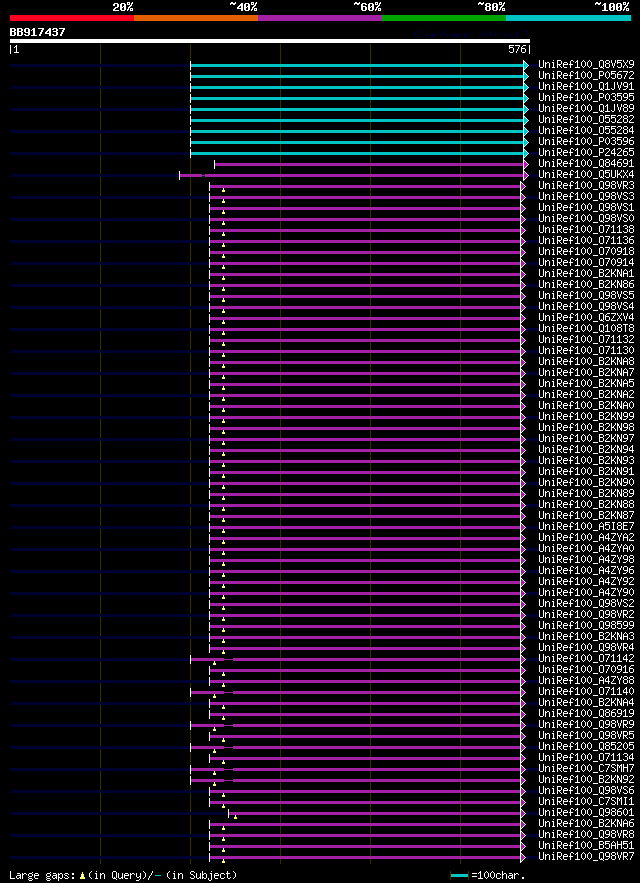The height and width of the screenshot is (883, 640).
Task: Select the UniRef100_O55284 label
Action: (586, 131)
